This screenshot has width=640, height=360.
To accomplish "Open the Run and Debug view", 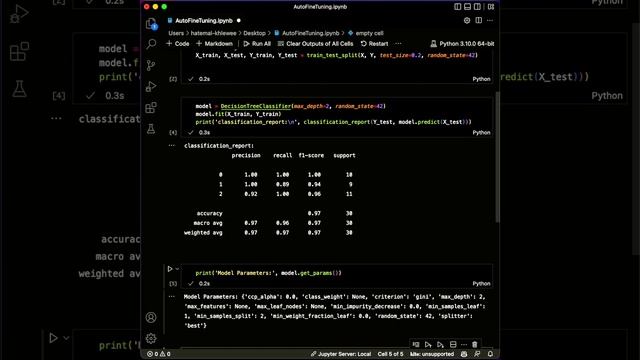I will [151, 87].
